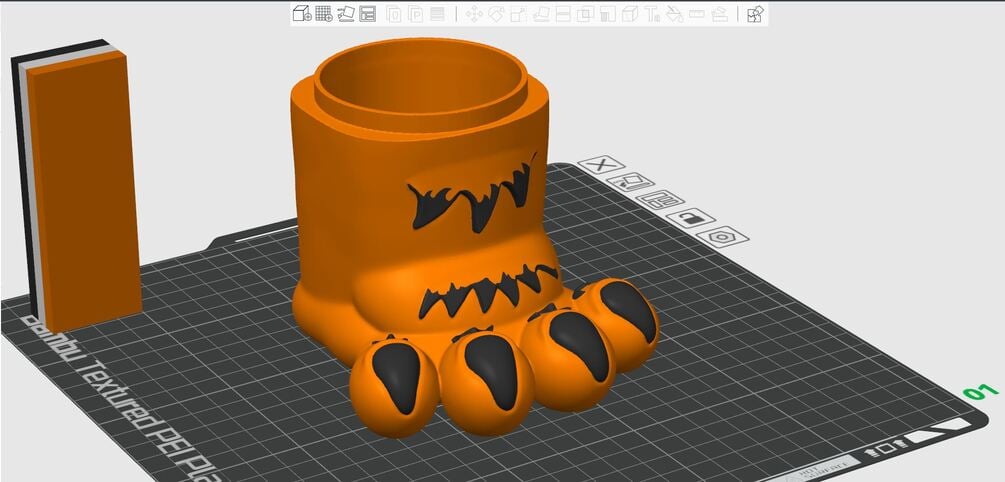
Task: Select the Seam painting tool
Action: pos(630,13)
